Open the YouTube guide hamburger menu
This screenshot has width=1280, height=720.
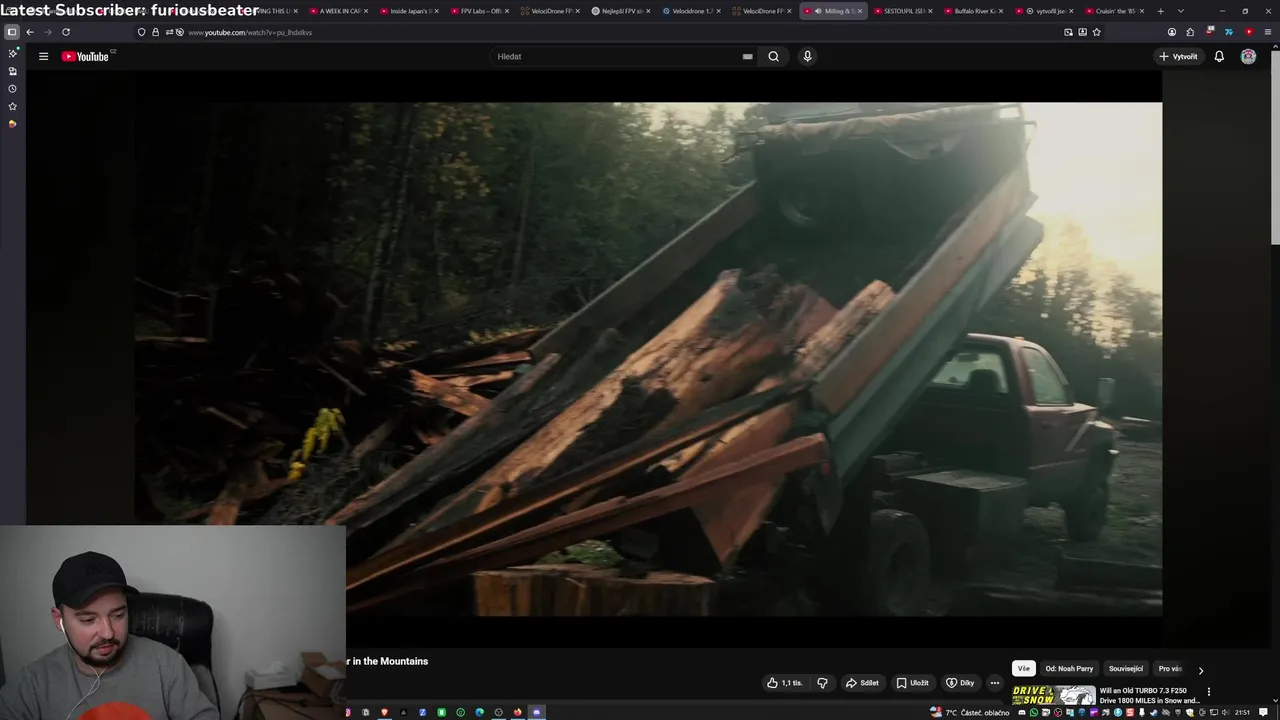click(x=43, y=56)
